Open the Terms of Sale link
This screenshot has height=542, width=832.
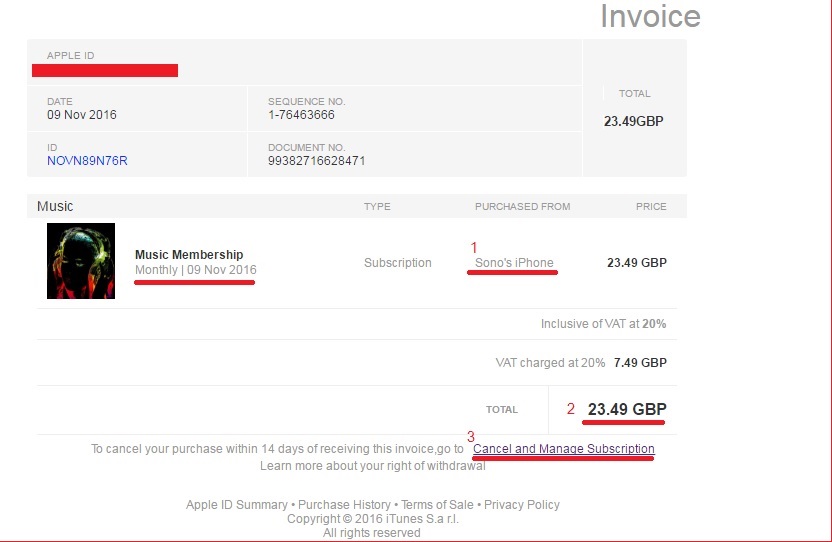click(x=437, y=505)
